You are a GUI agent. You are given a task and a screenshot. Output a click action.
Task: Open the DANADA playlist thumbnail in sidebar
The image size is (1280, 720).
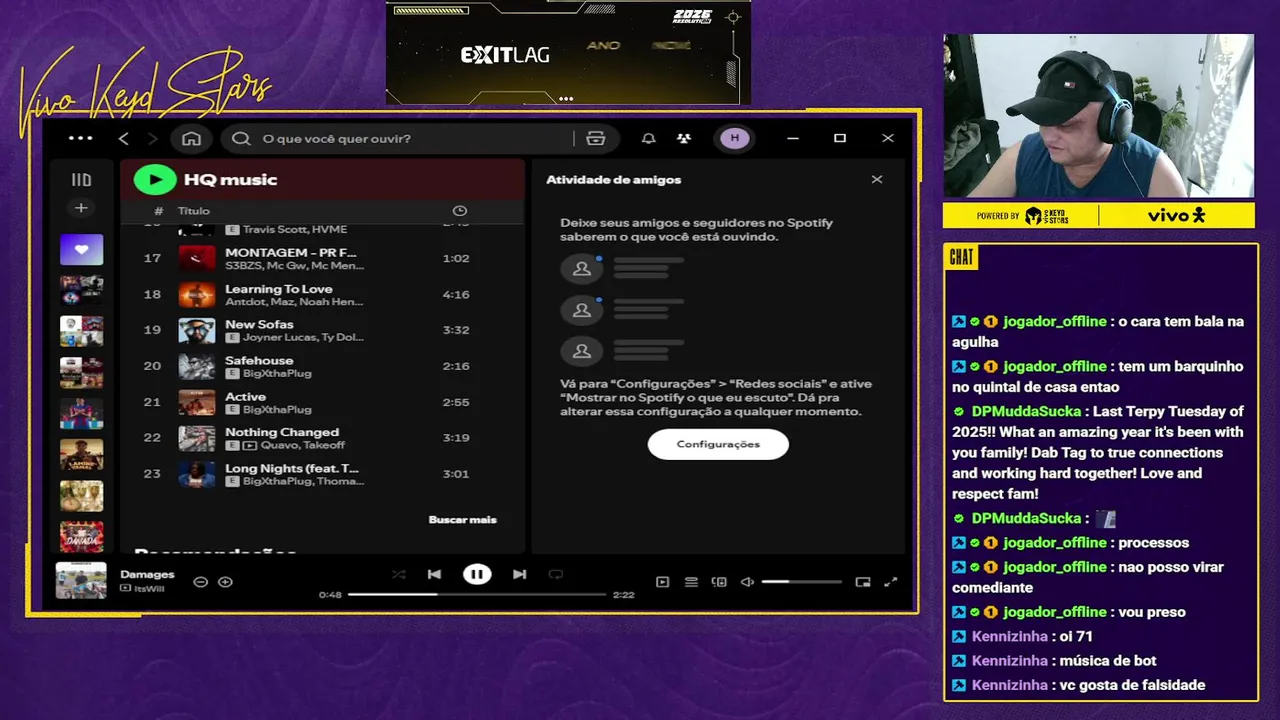81,537
